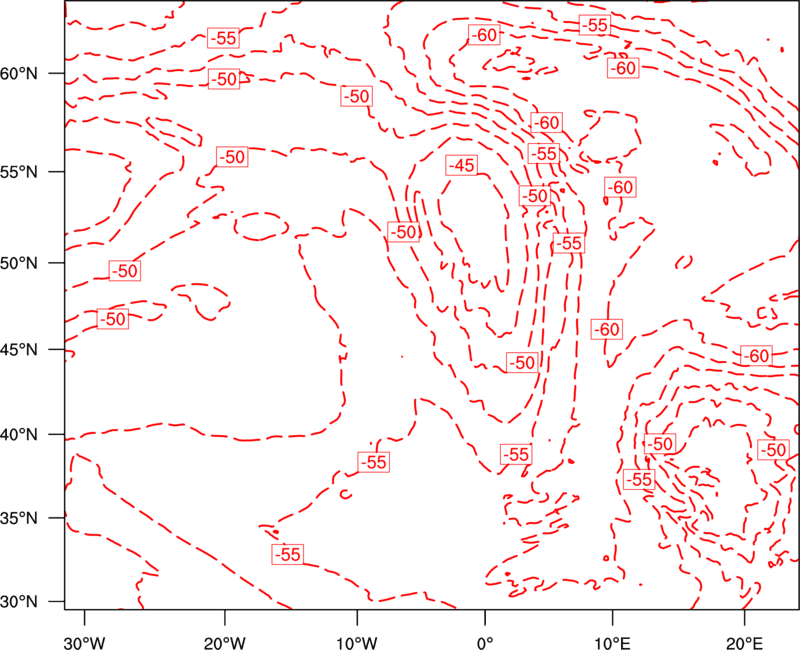Click the 20°W longitude axis label
The height and width of the screenshot is (650, 800).
(224, 642)
